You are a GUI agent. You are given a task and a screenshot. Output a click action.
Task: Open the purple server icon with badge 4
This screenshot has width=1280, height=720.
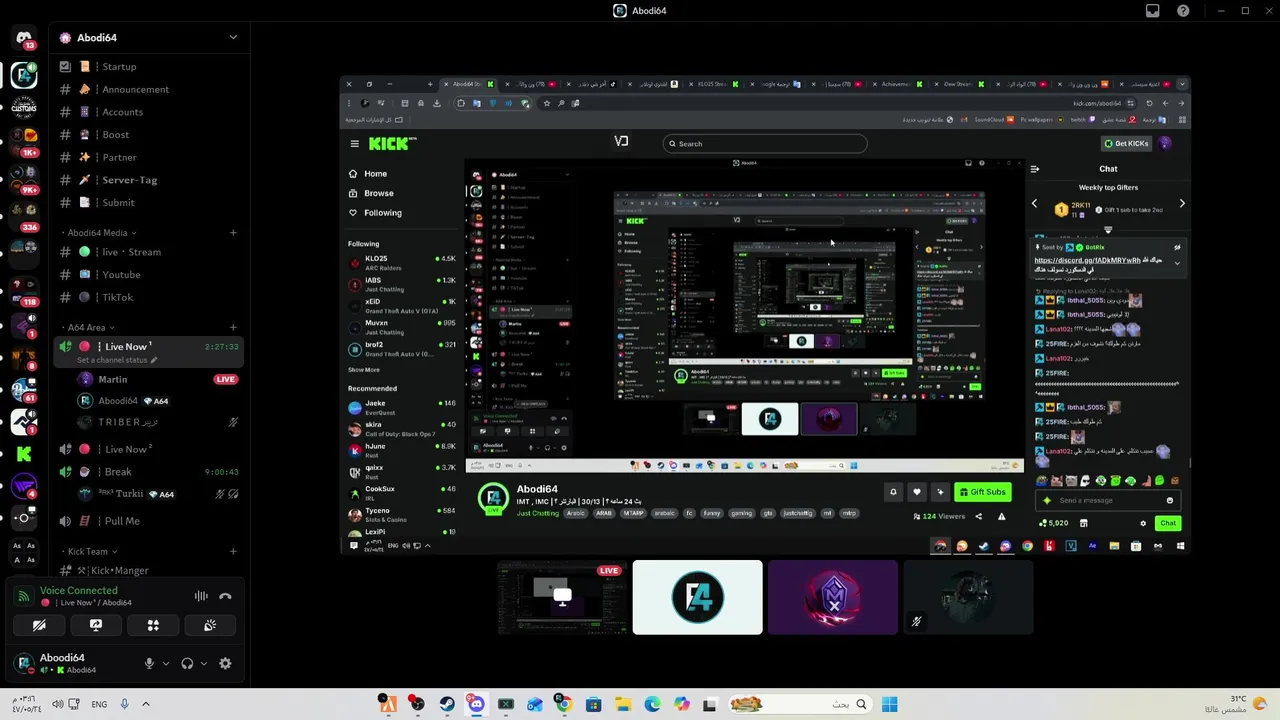(24, 487)
